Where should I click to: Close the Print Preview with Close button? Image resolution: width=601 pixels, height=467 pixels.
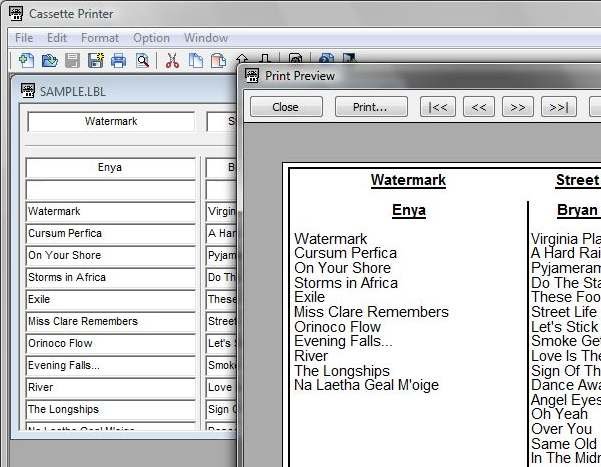[x=286, y=107]
